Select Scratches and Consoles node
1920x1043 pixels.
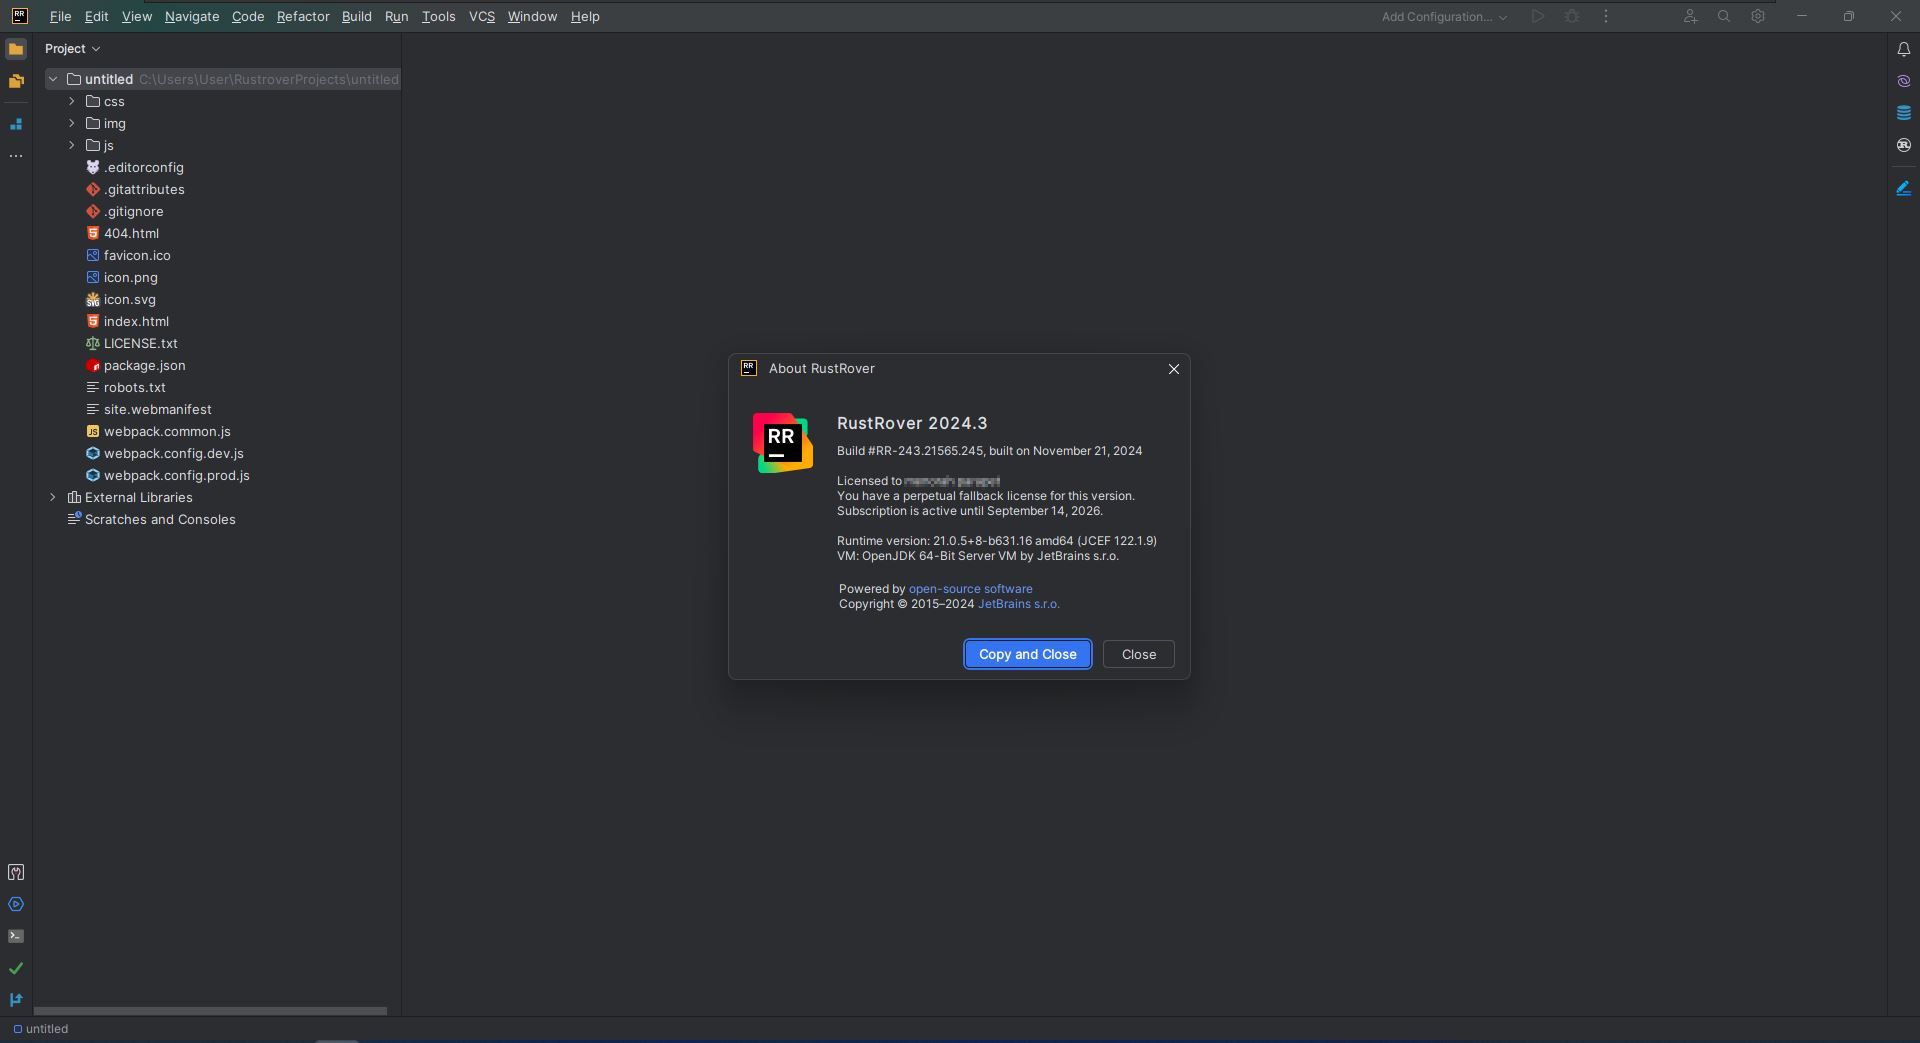(160, 519)
